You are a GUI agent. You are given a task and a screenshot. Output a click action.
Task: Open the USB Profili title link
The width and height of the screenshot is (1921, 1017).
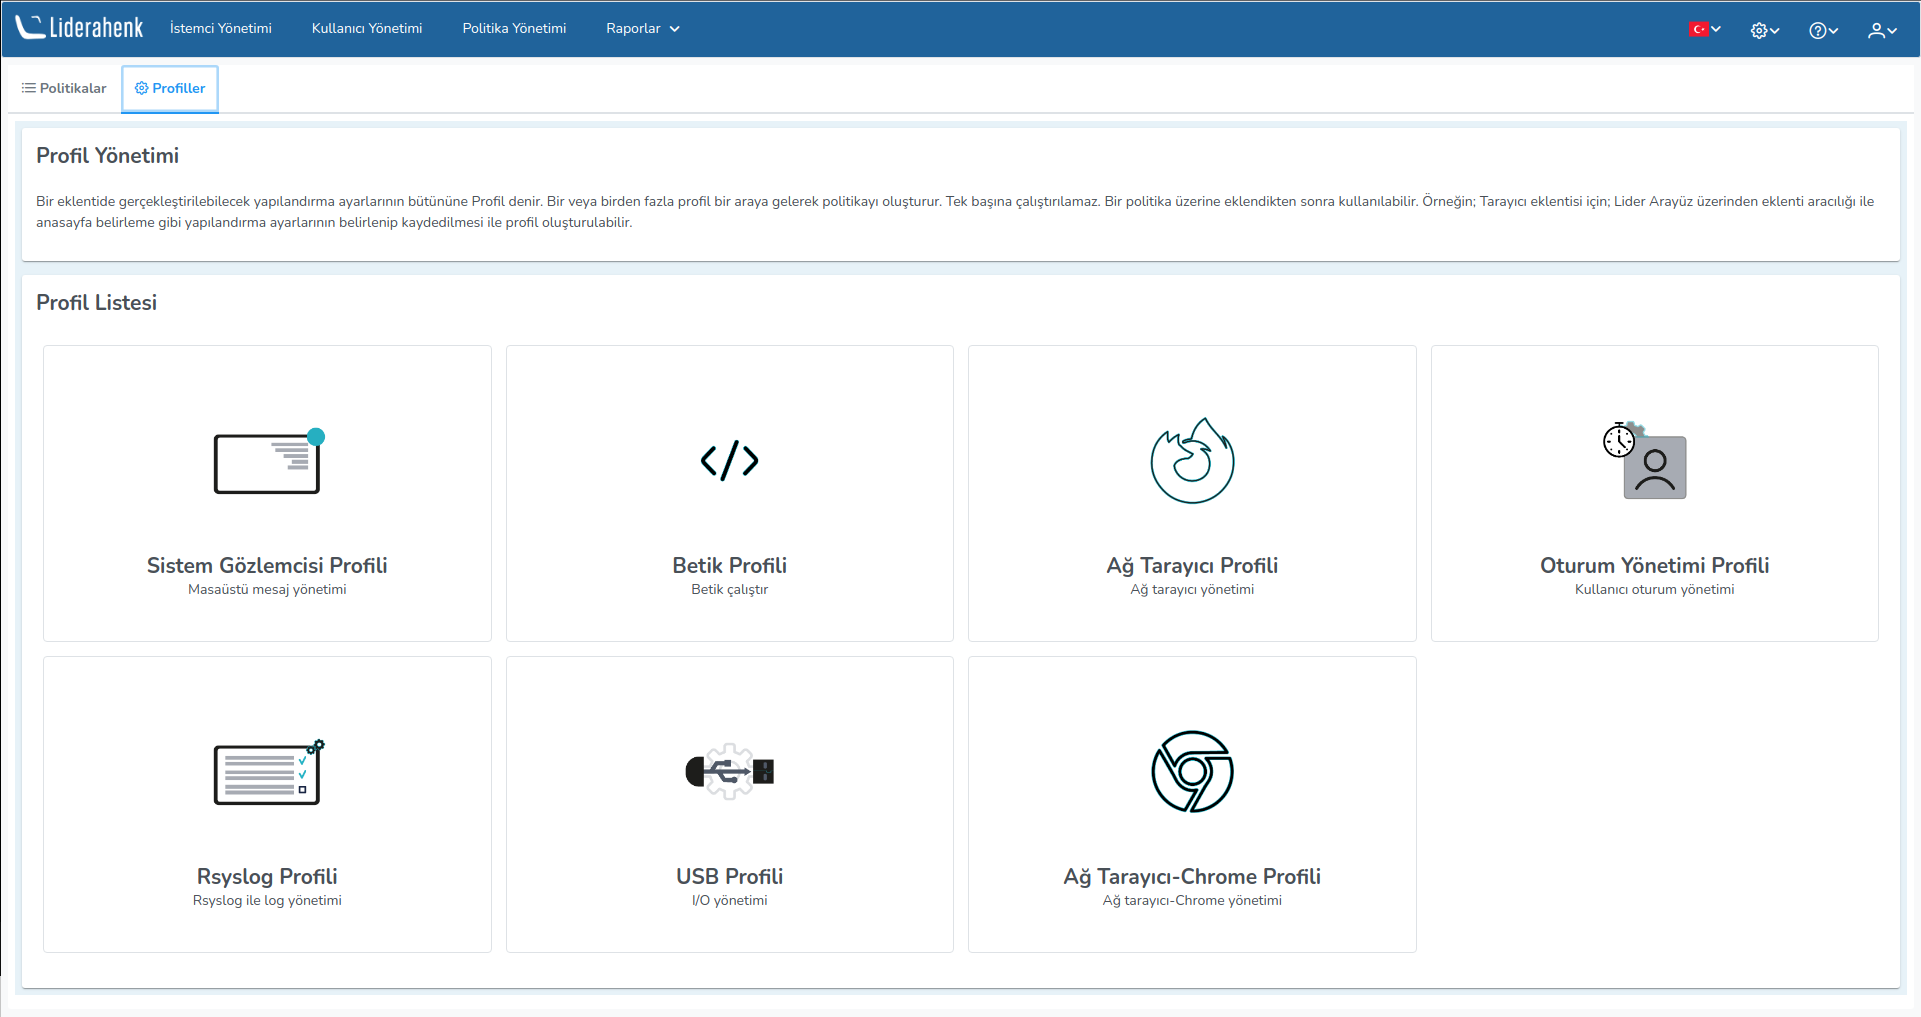(729, 876)
